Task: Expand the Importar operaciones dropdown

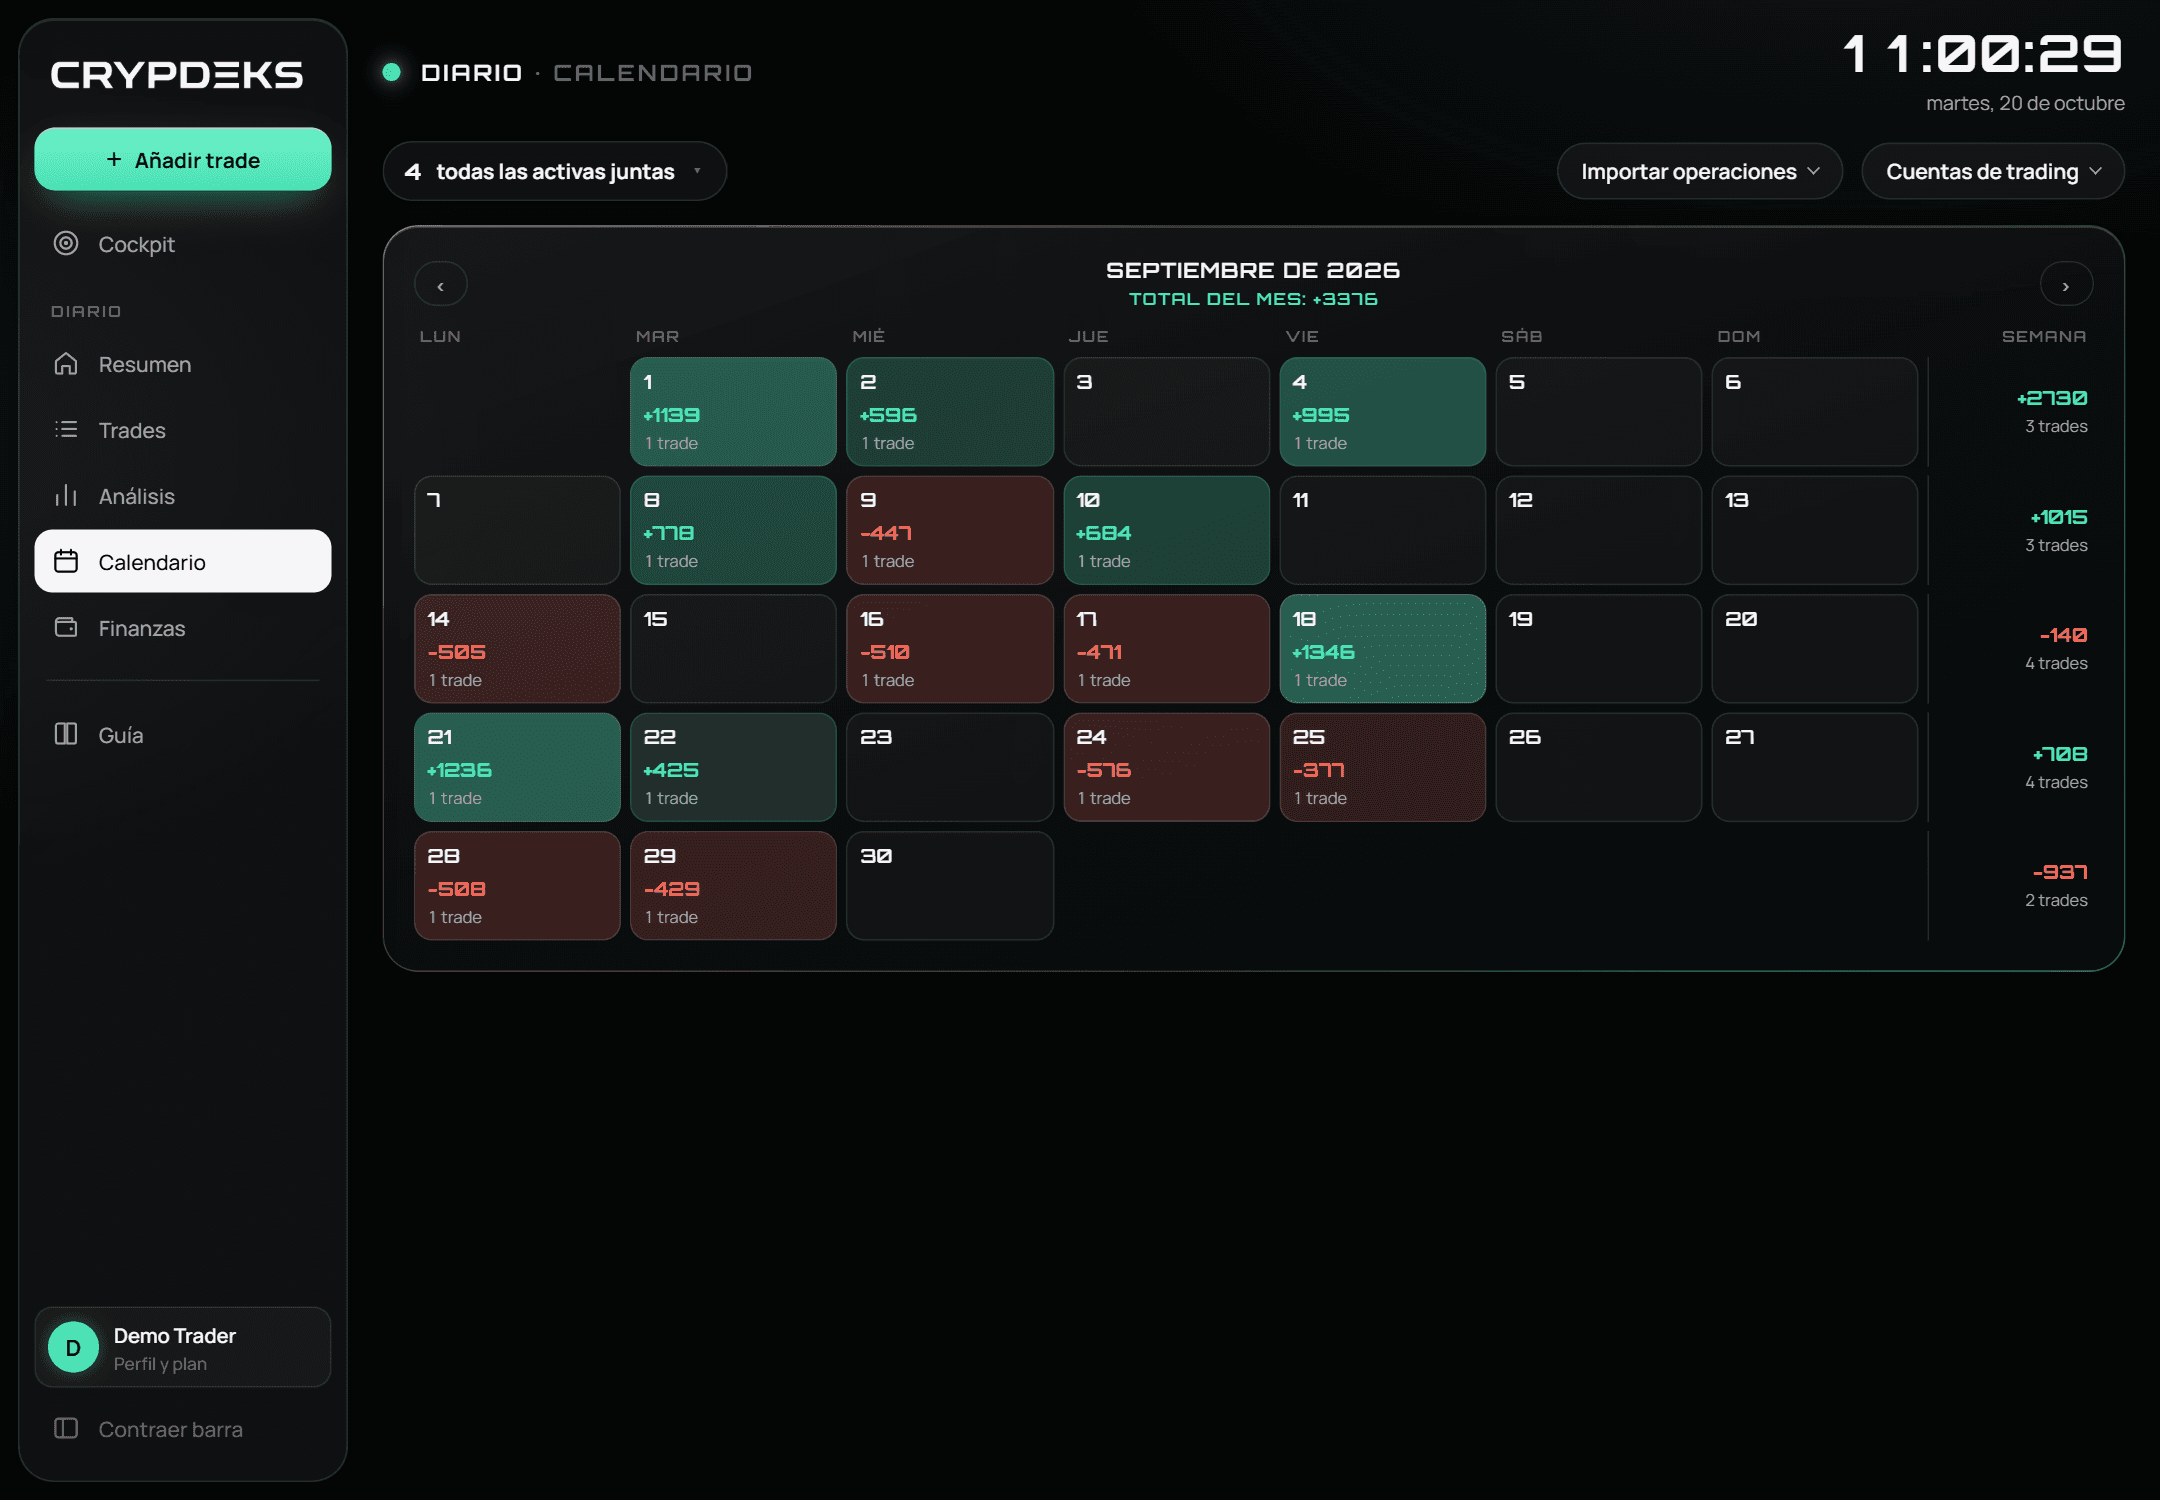Action: point(1700,171)
